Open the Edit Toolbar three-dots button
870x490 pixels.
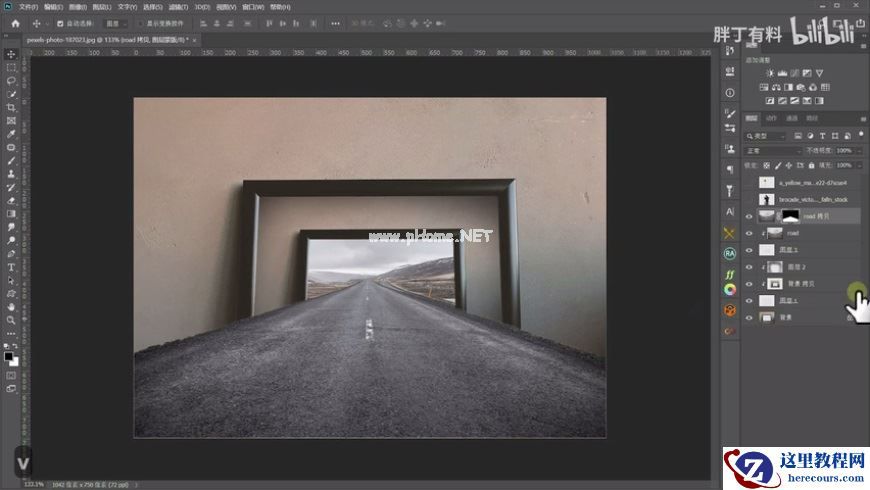pyautogui.click(x=11, y=334)
